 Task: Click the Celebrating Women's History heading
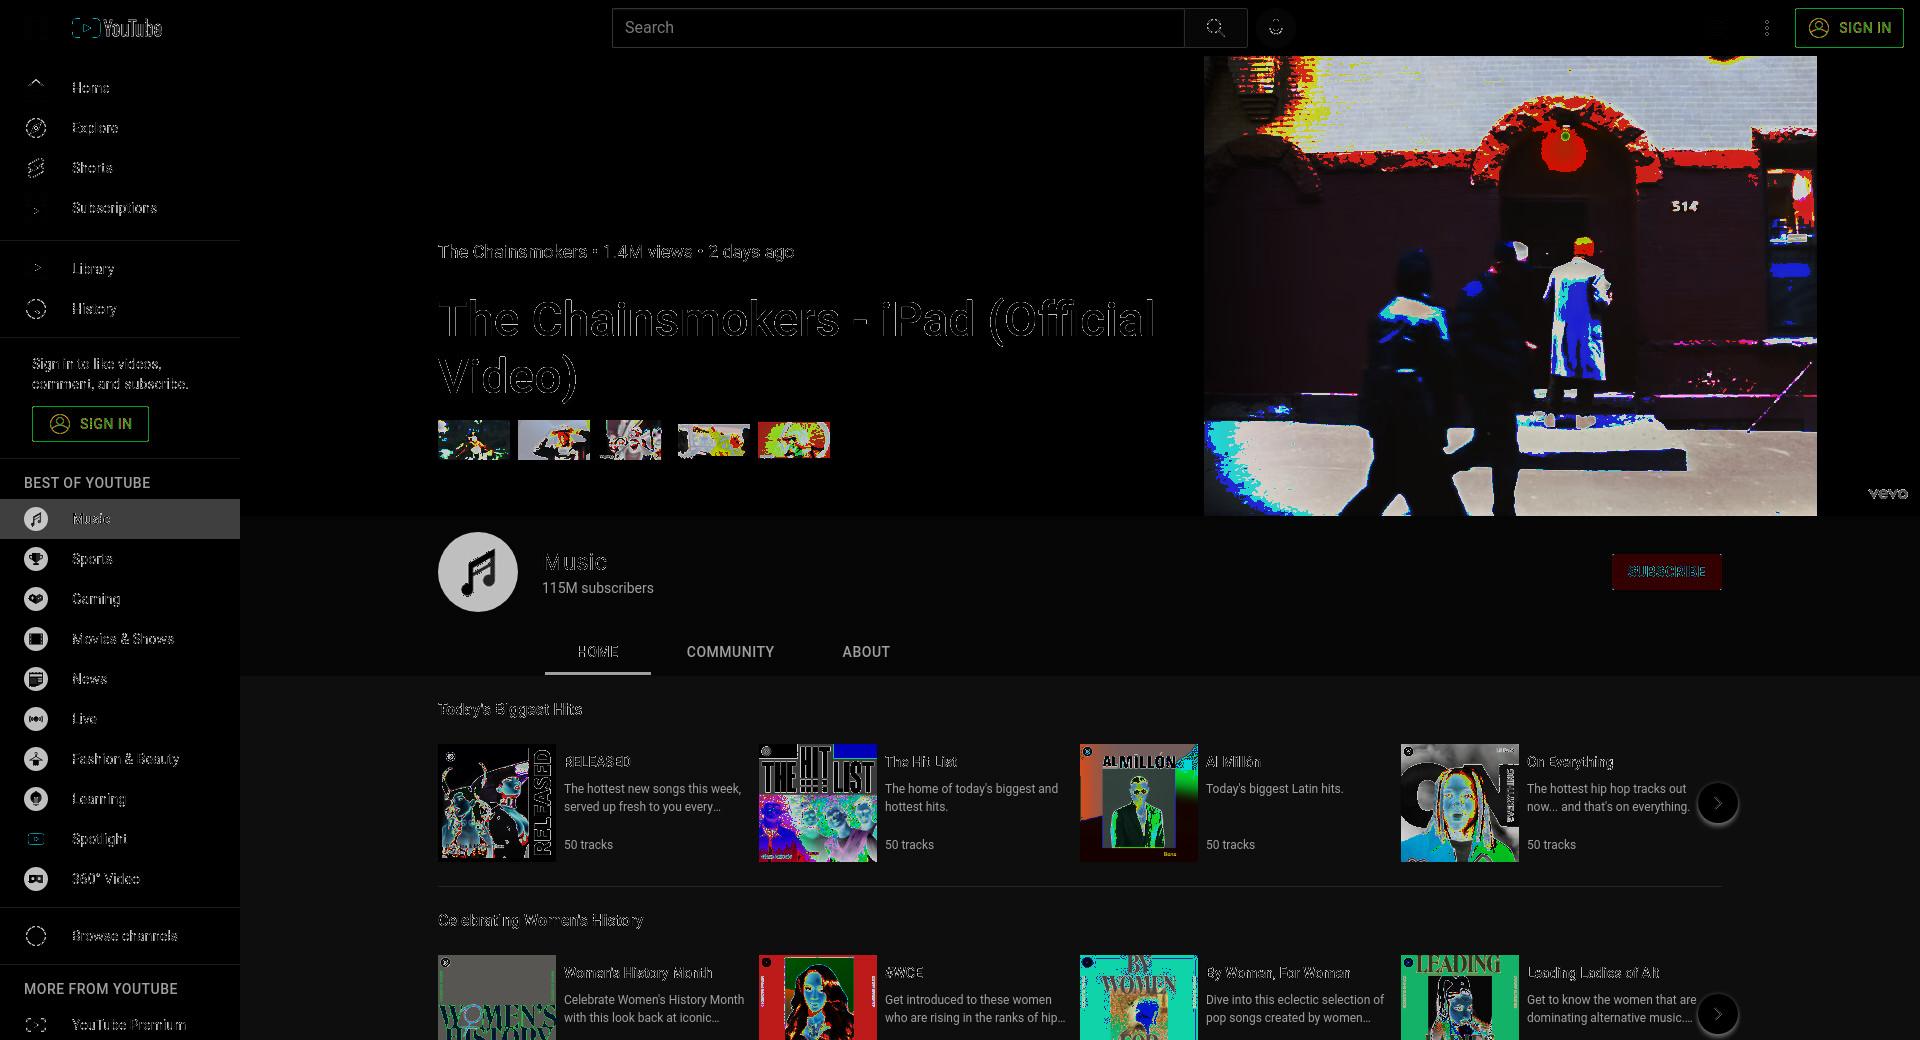(x=540, y=920)
